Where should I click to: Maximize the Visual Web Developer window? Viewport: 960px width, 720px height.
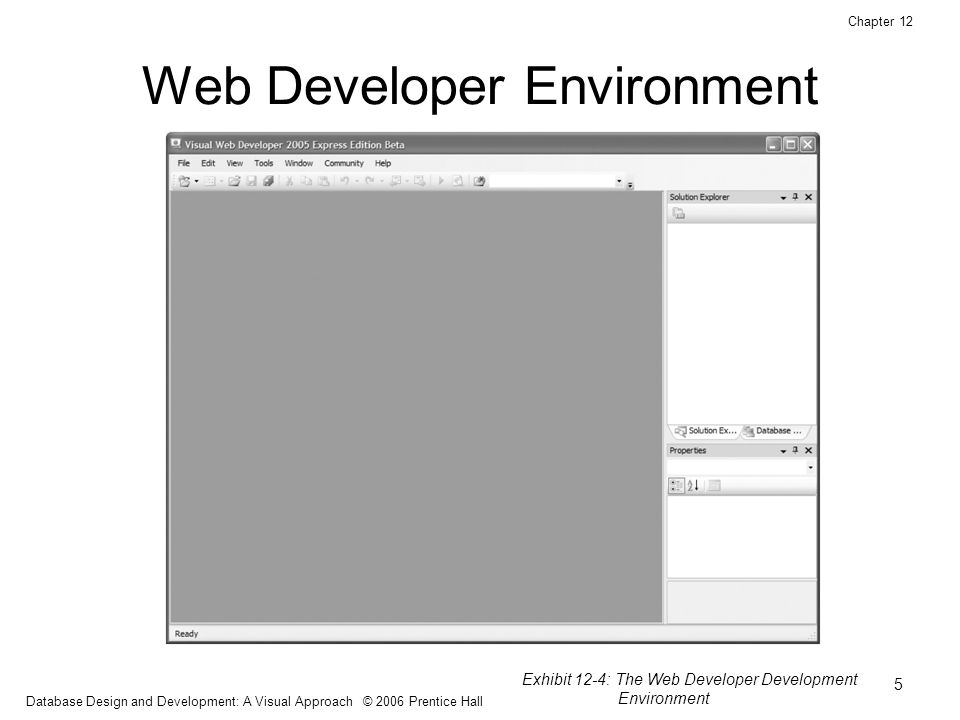[790, 144]
